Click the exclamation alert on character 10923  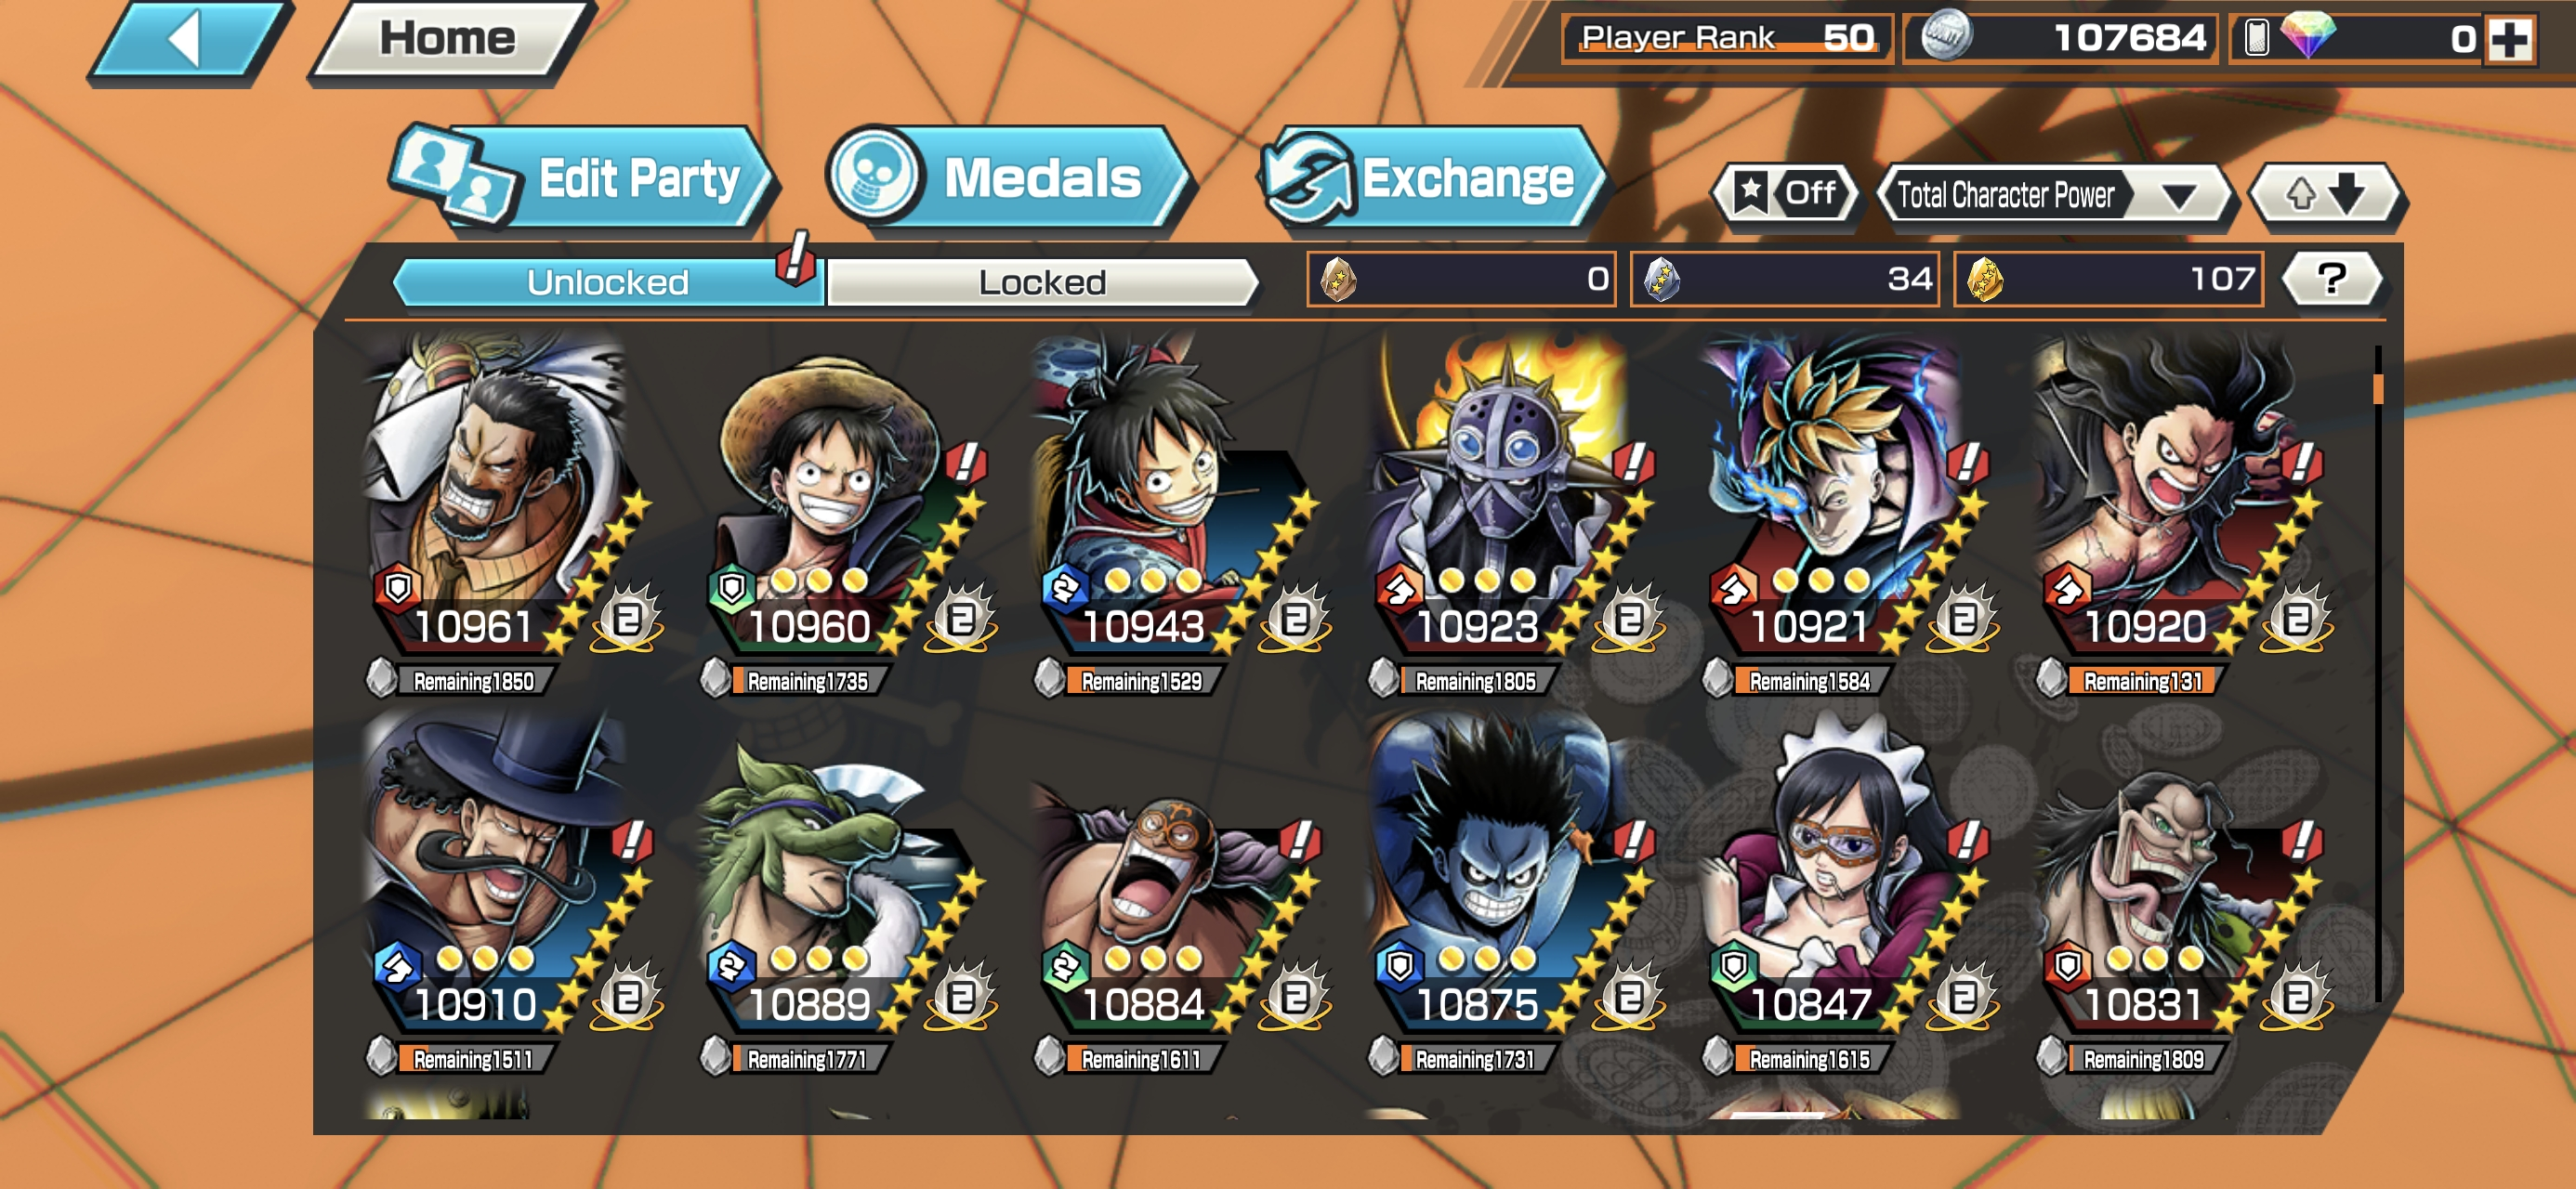point(1633,463)
